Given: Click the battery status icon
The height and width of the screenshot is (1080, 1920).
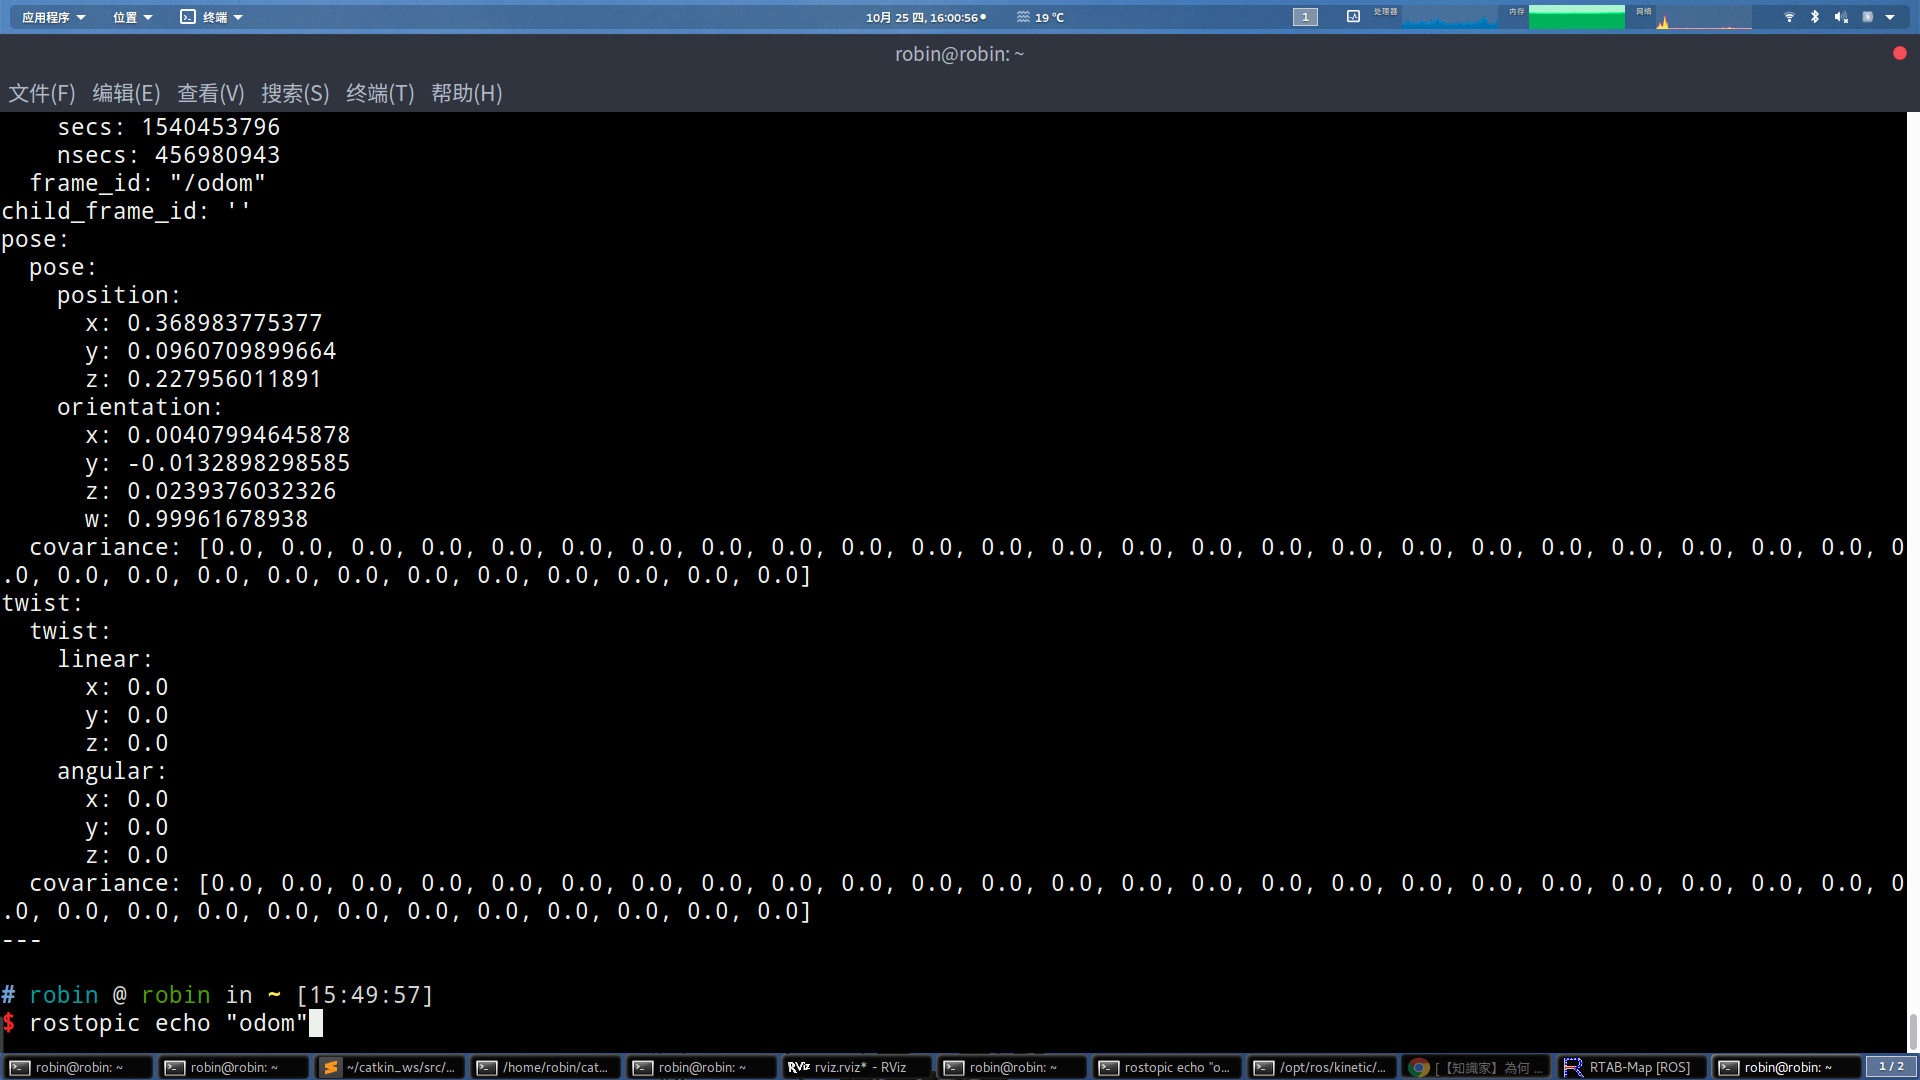Looking at the screenshot, I should [1867, 17].
